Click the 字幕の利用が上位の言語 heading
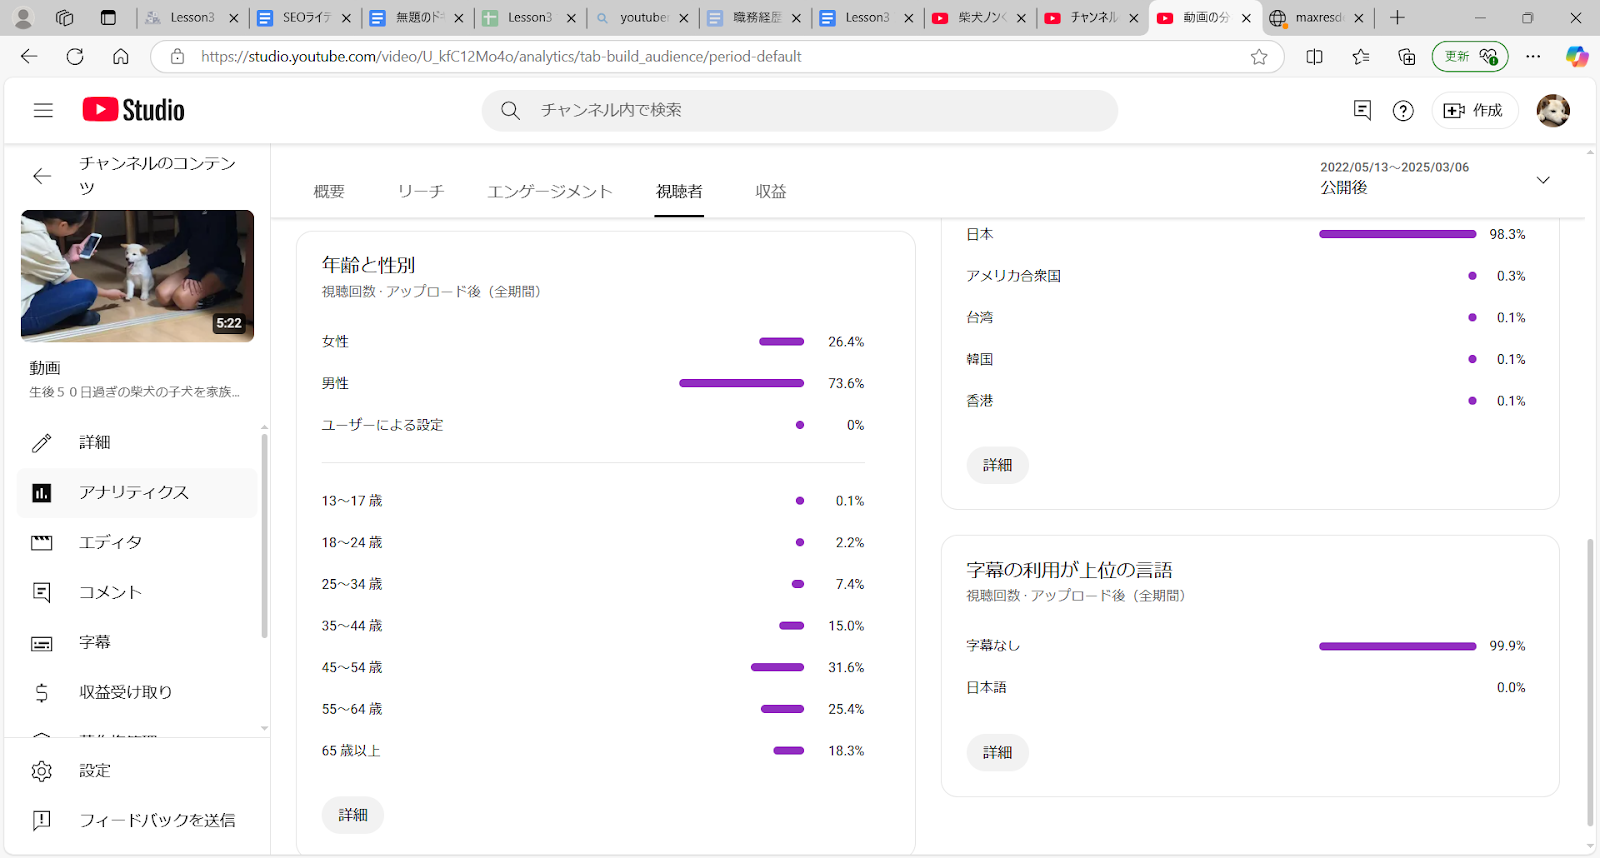This screenshot has width=1600, height=858. point(1069,570)
